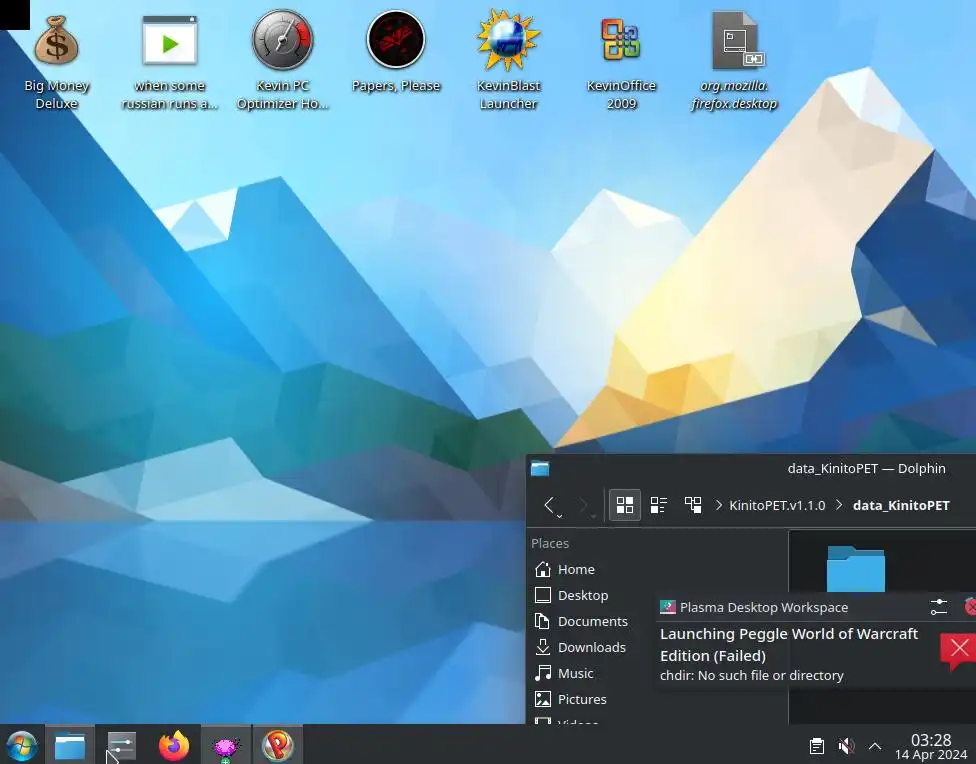Open the clipboard tray icon

click(817, 745)
